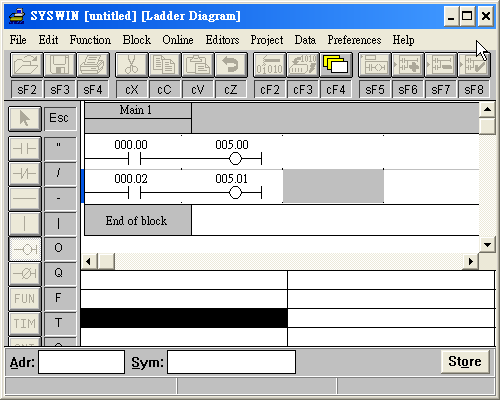Click the Esc key button

[59, 118]
